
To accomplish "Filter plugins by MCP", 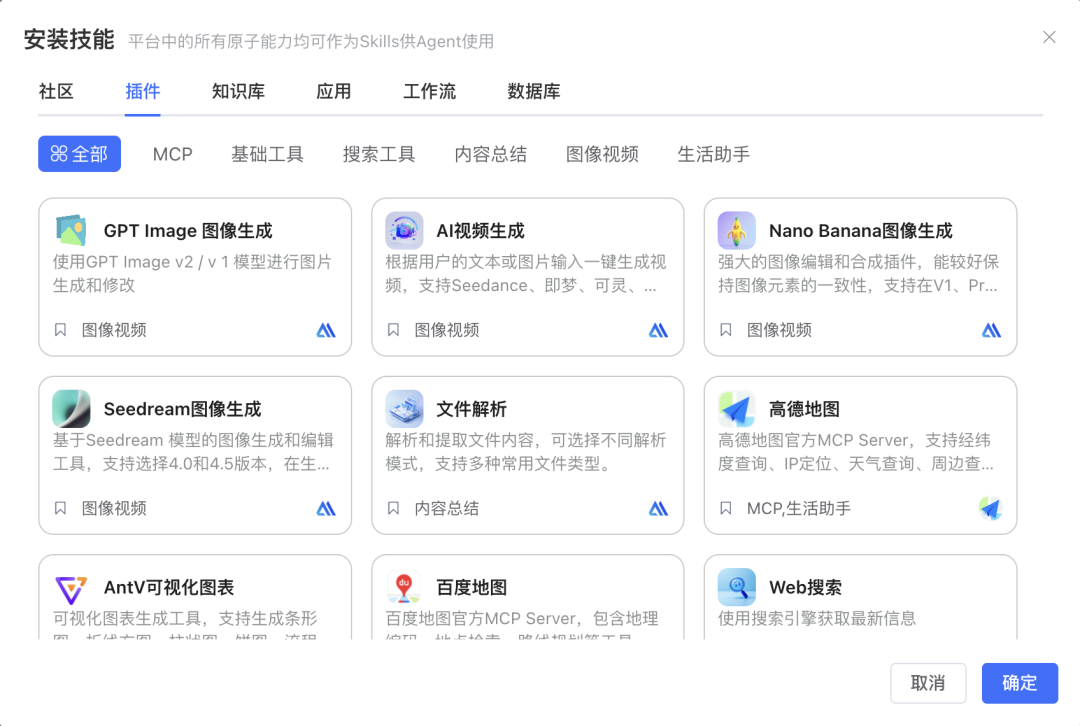I will 172,154.
